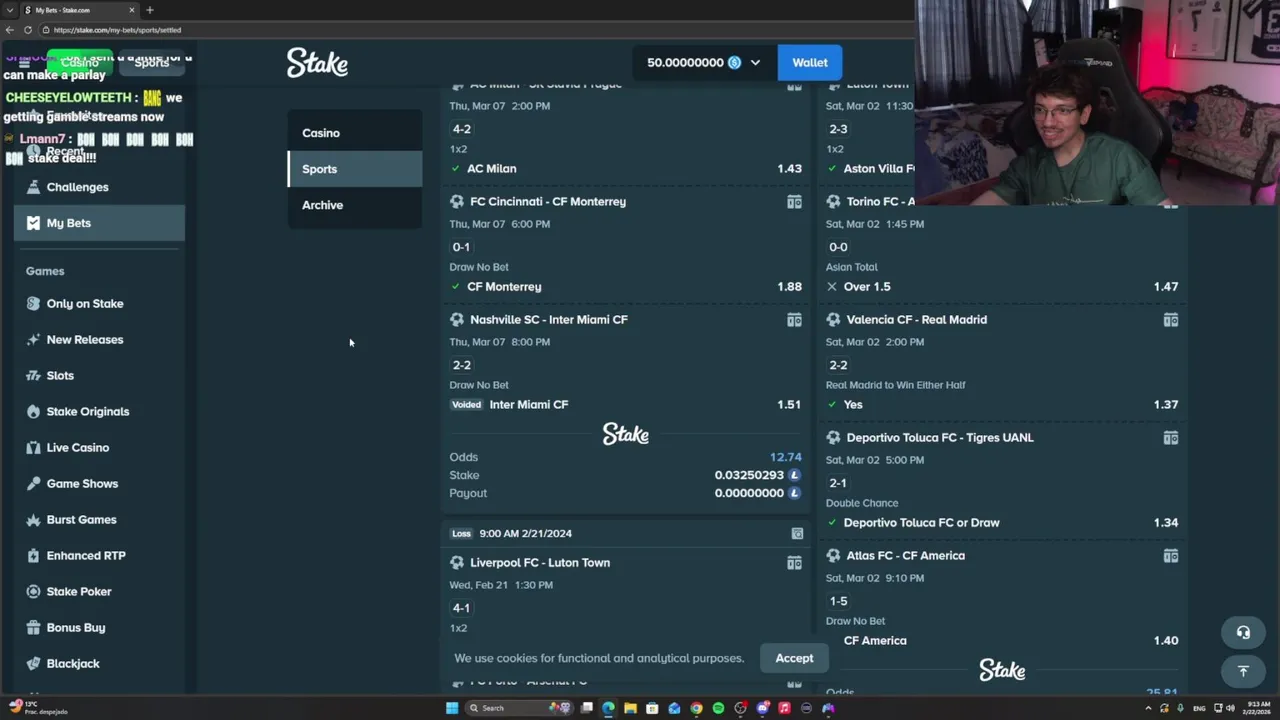The width and height of the screenshot is (1280, 720).
Task: Open stats icon for FC Cincinnati - CF Monterrey
Action: click(x=794, y=202)
